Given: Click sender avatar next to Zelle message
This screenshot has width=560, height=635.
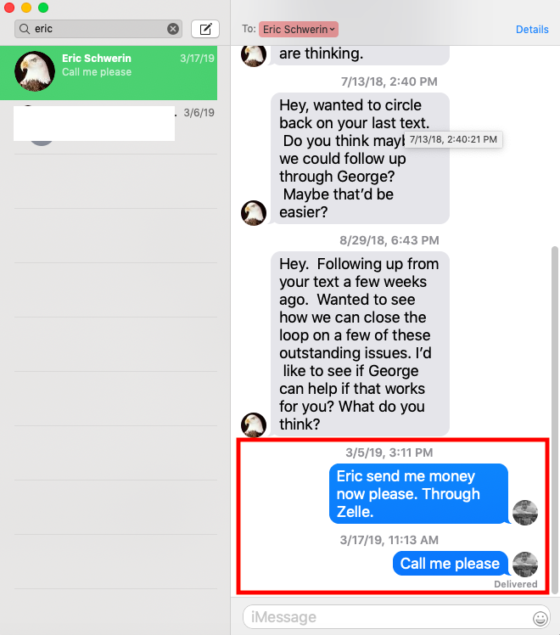Looking at the screenshot, I should [525, 513].
